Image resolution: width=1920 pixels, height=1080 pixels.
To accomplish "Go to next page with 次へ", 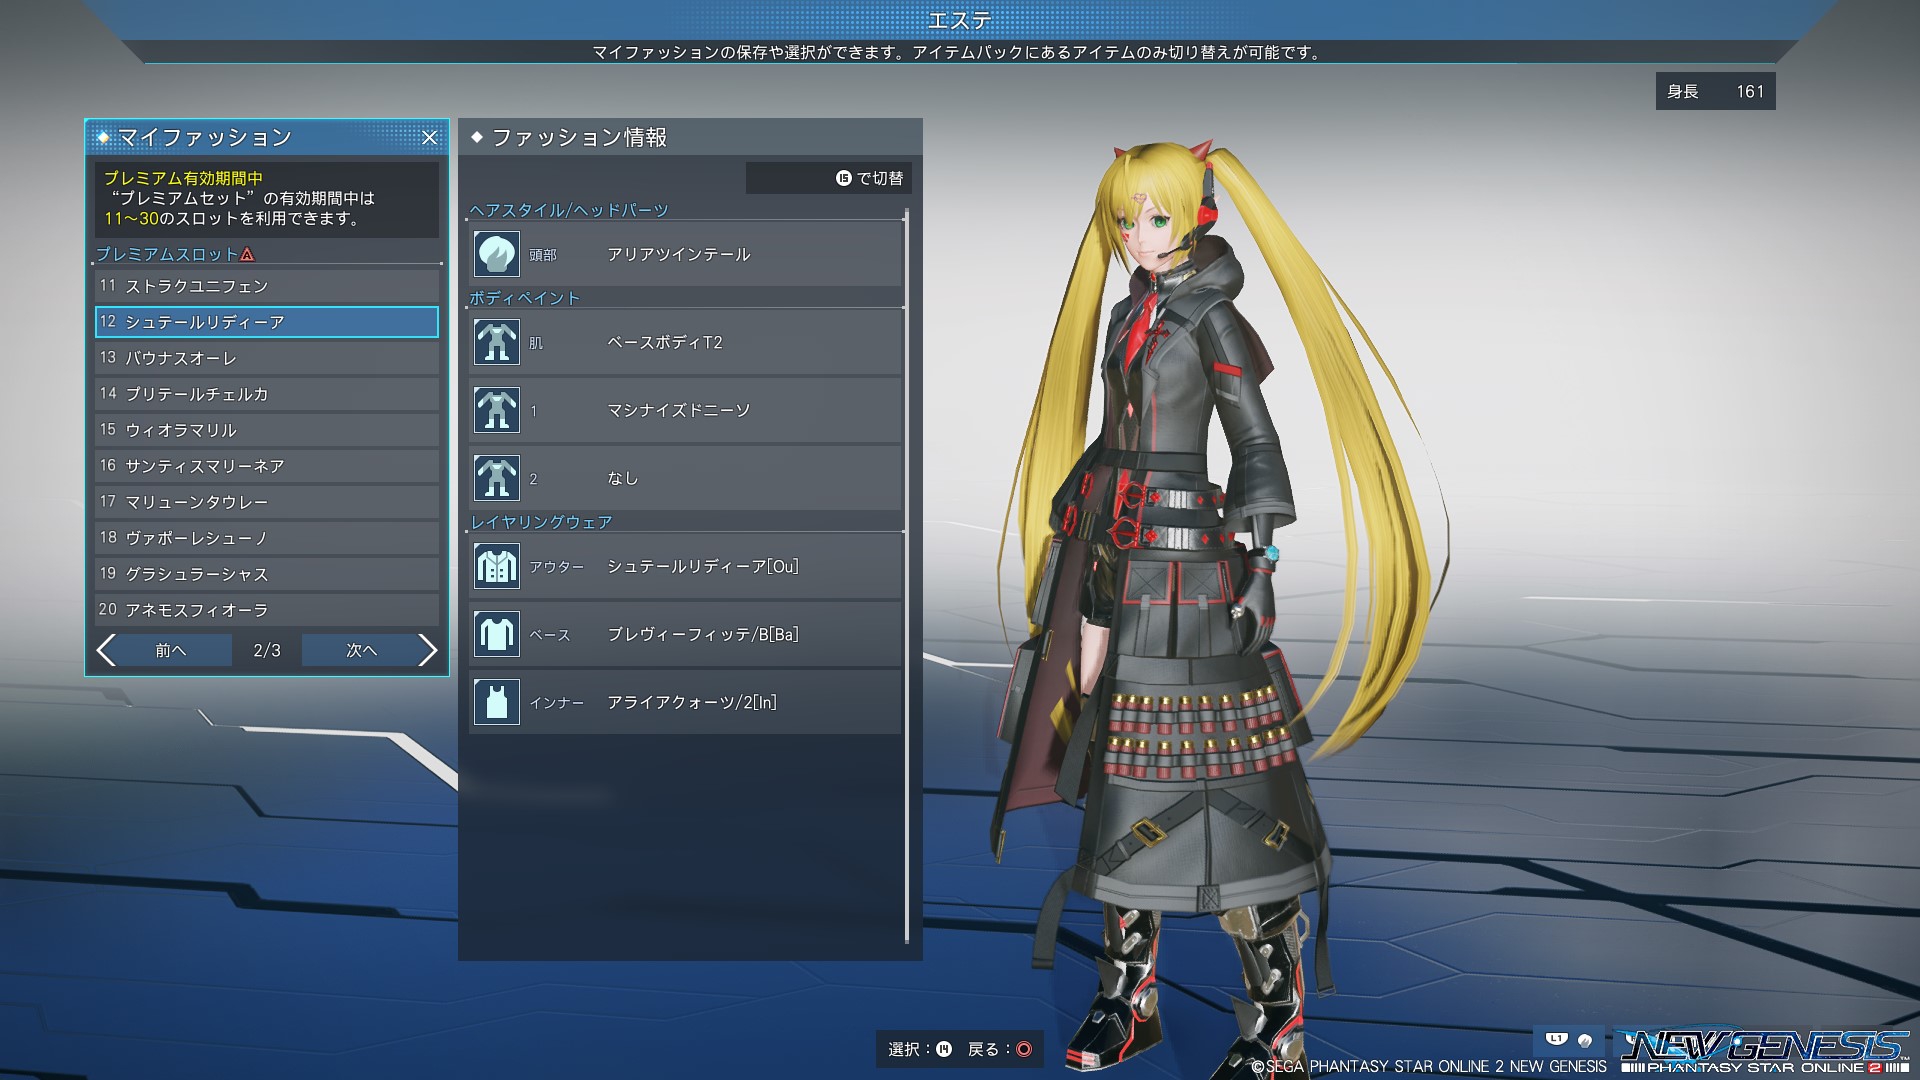I will (361, 650).
